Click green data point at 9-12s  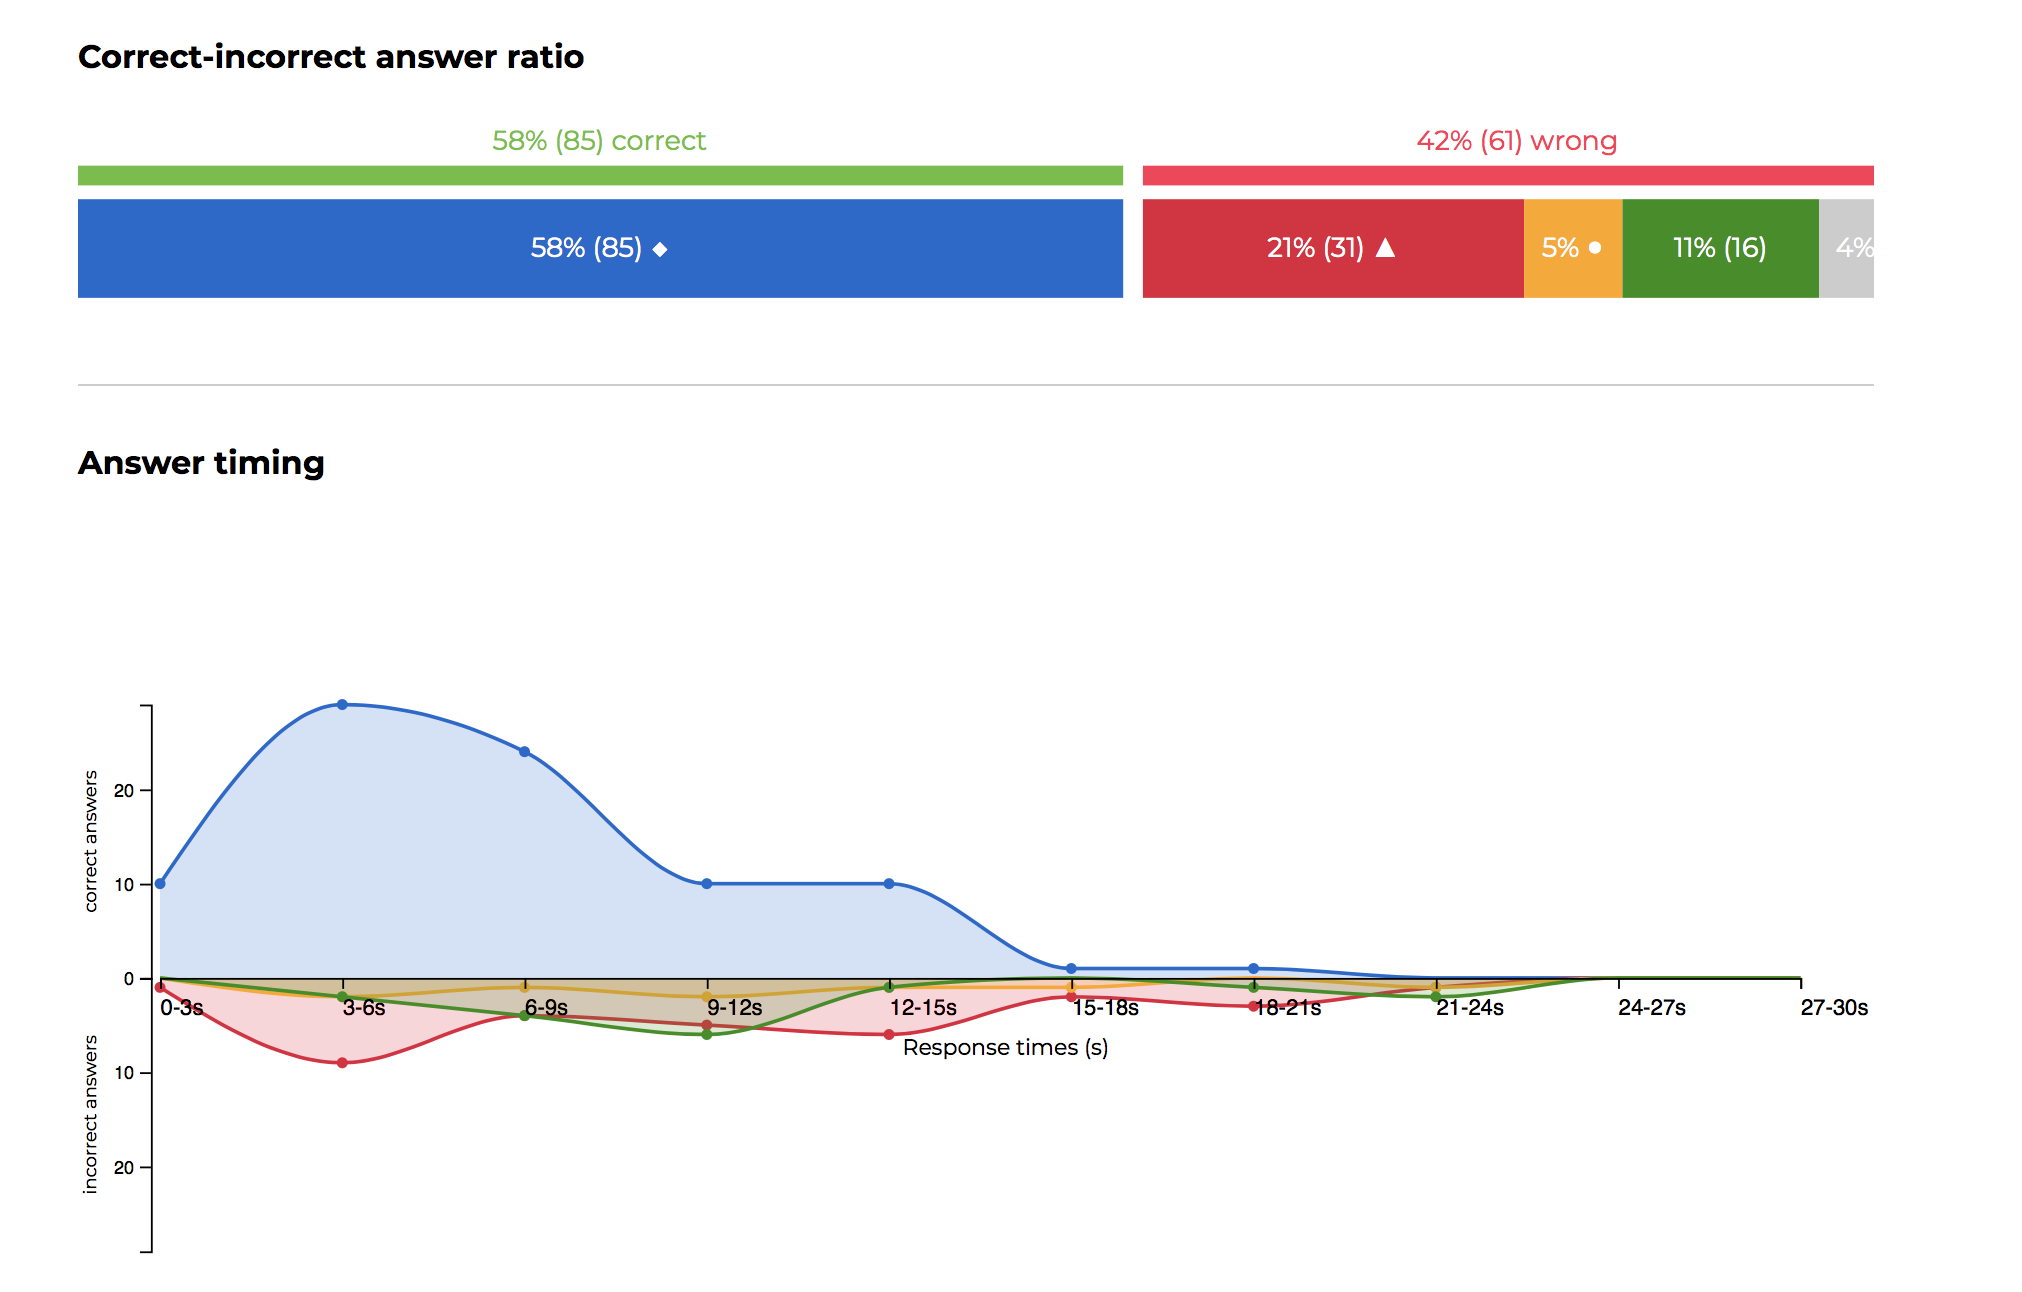pyautogui.click(x=707, y=1034)
